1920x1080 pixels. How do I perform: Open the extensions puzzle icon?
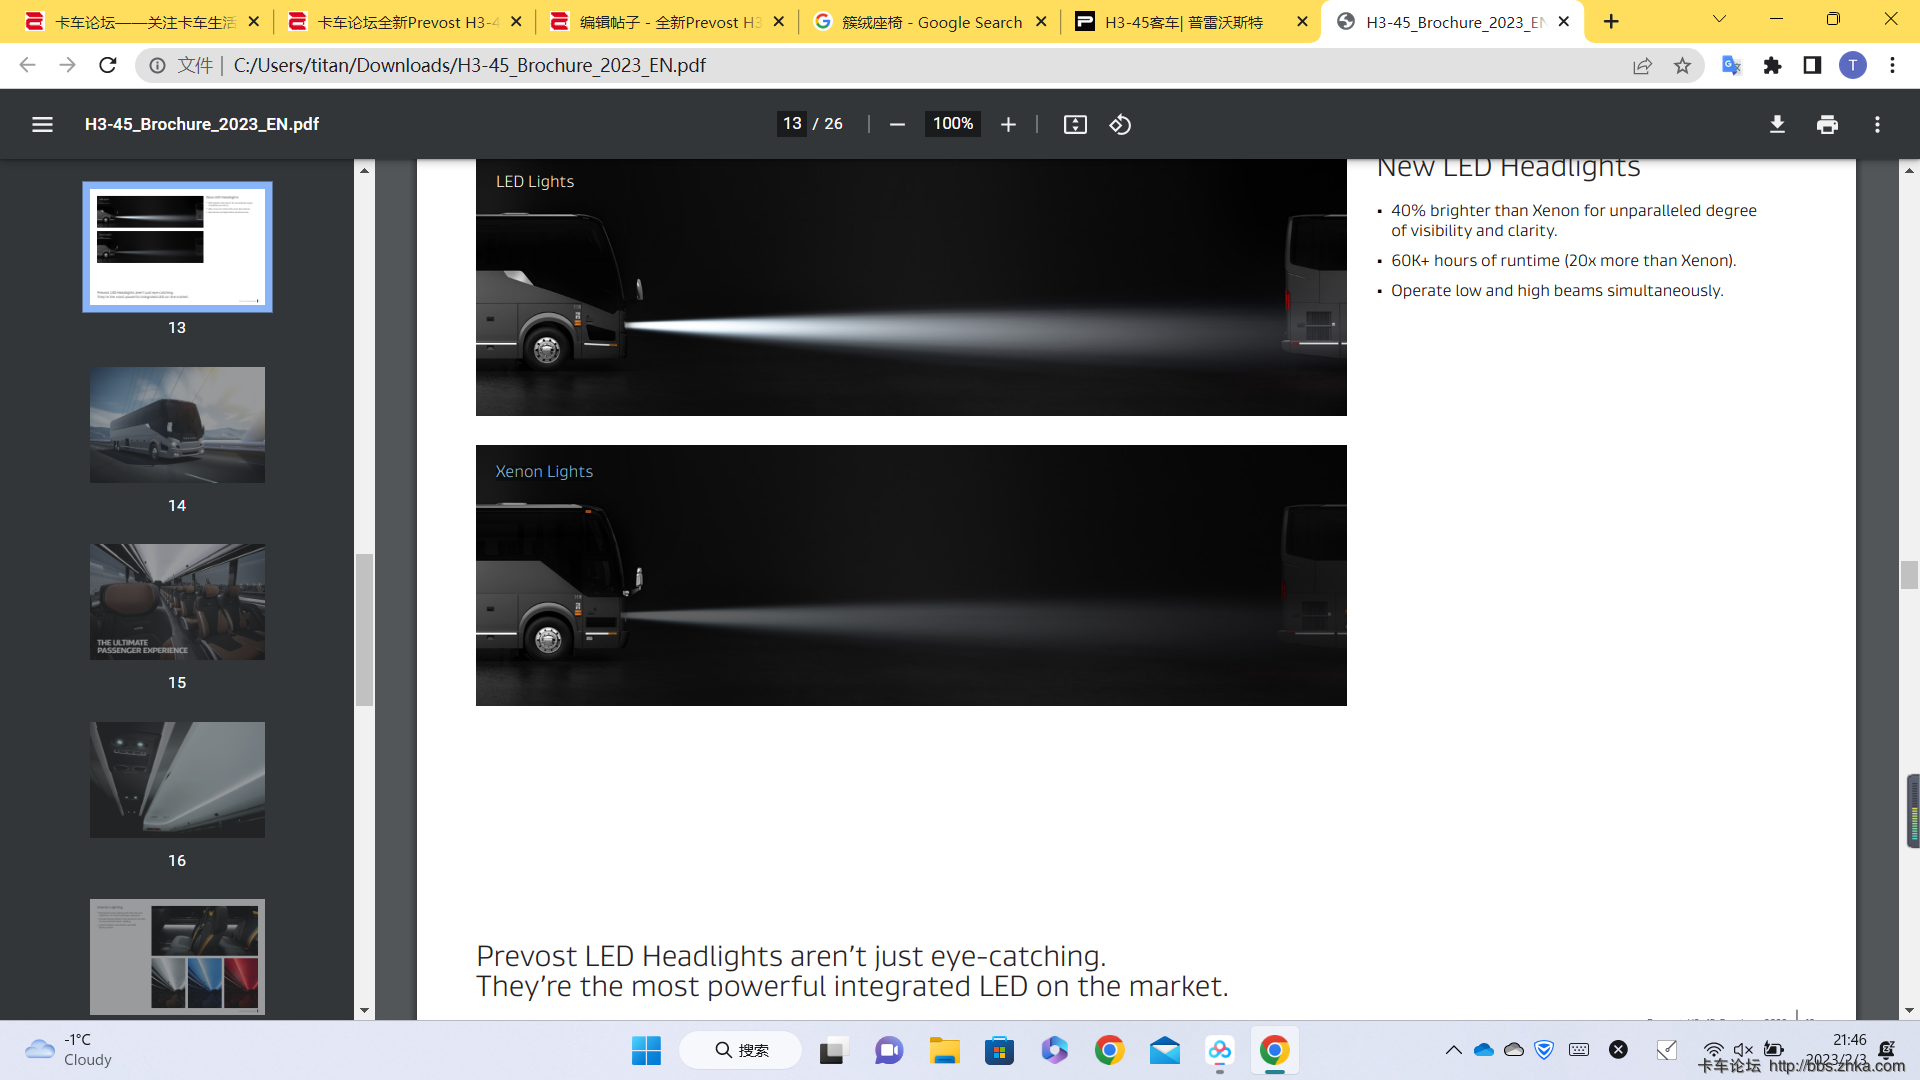pos(1772,65)
